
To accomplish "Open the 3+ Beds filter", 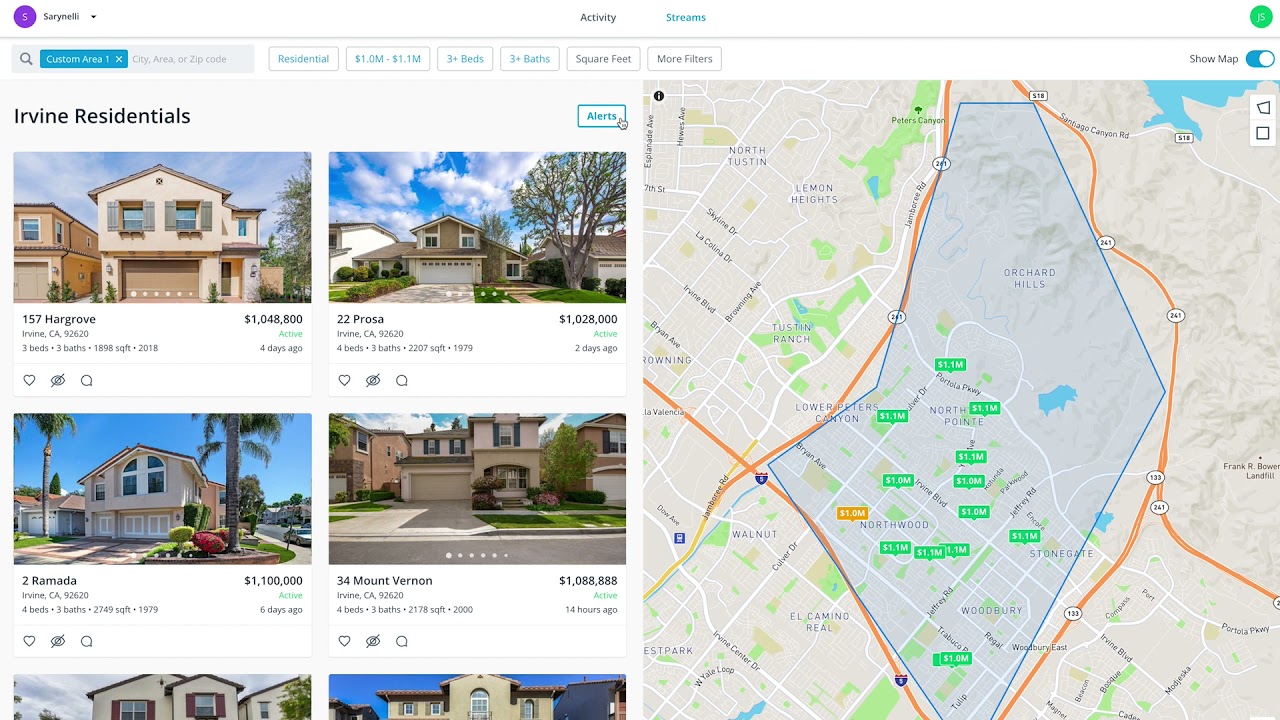I will tap(465, 59).
